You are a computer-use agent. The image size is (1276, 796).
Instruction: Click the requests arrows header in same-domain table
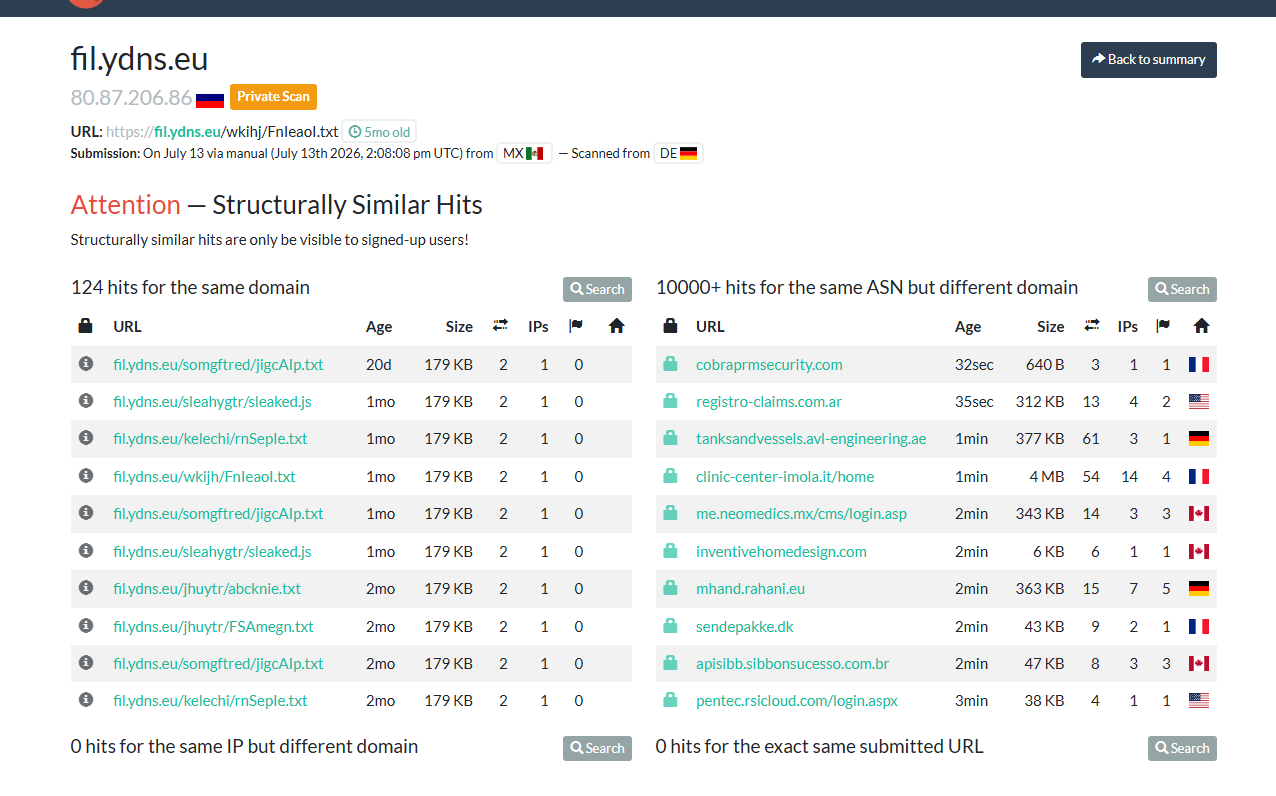tap(501, 326)
